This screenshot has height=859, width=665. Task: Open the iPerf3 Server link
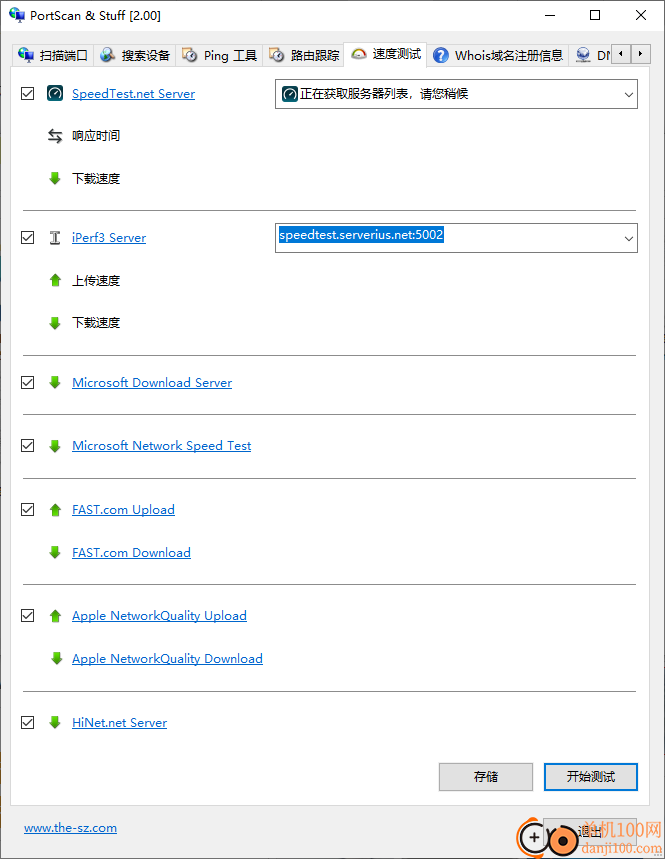pos(109,238)
